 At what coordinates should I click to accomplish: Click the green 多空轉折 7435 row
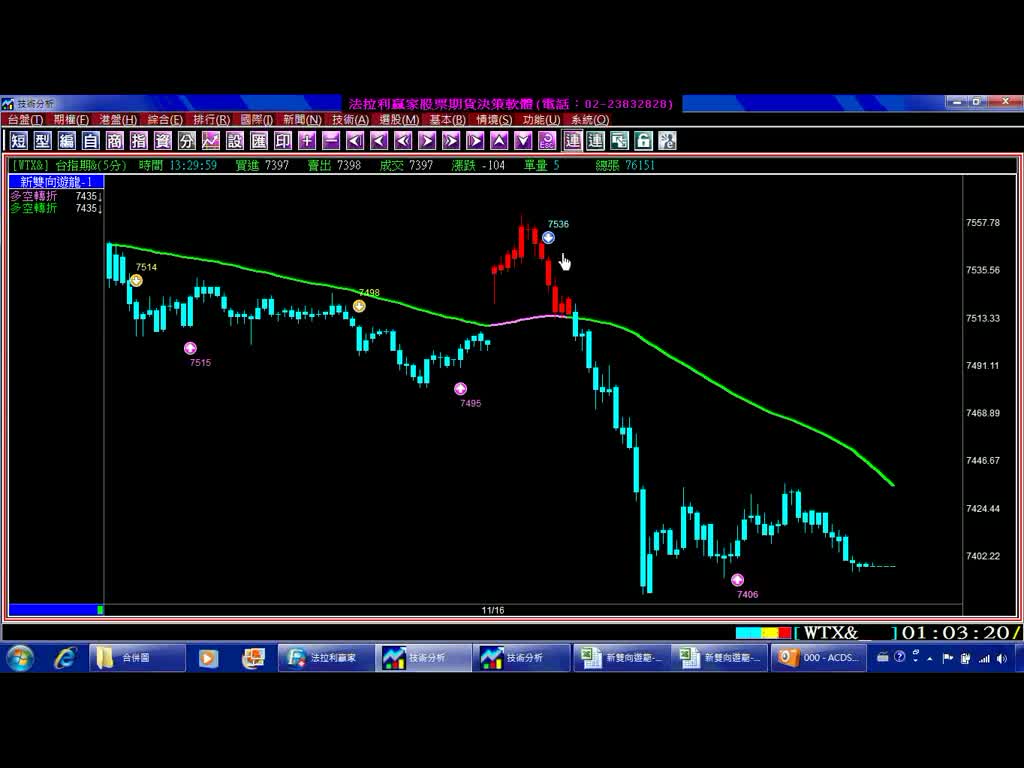[56, 208]
